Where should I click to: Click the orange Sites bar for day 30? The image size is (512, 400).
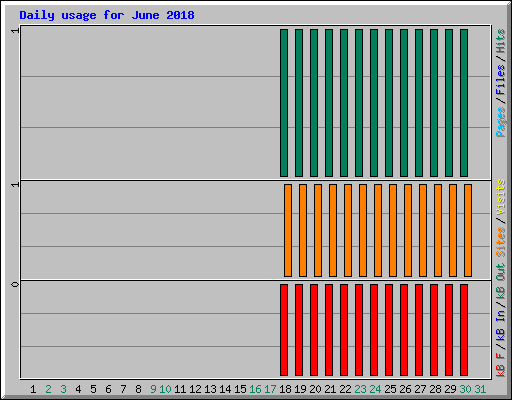[x=468, y=230]
